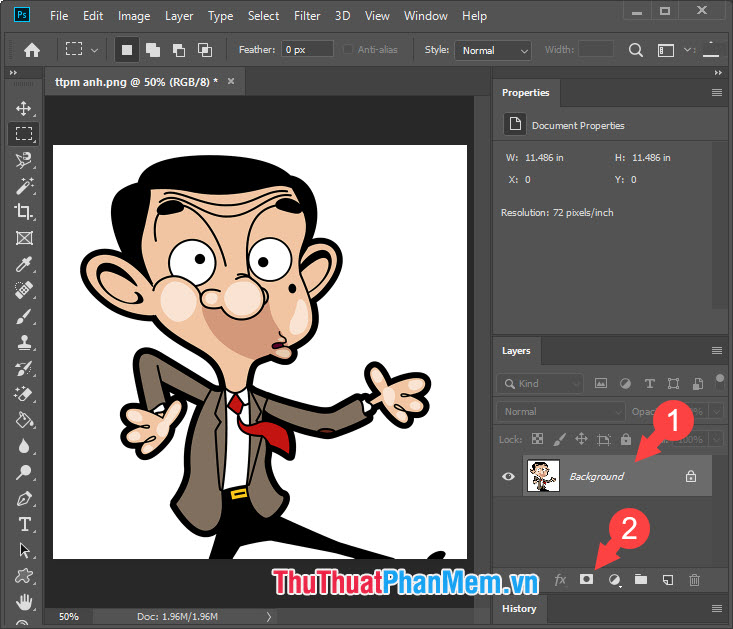
Task: Select the Background layer thumbnail
Action: 543,476
